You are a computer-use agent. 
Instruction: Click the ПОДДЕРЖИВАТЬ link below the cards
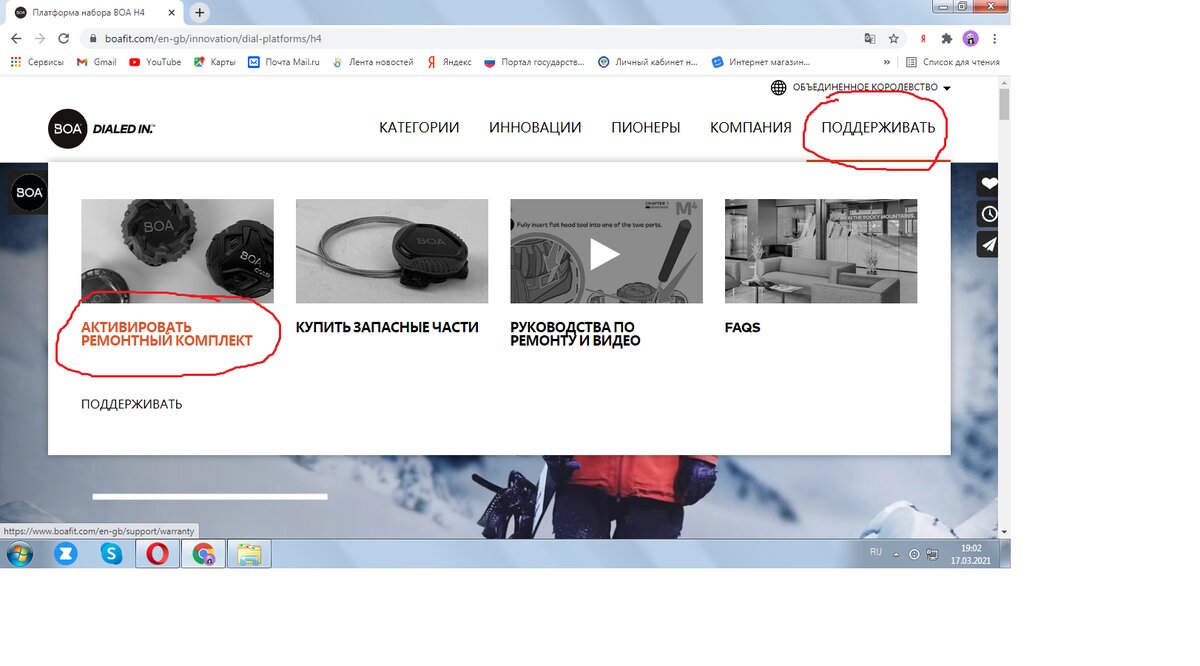(x=132, y=404)
